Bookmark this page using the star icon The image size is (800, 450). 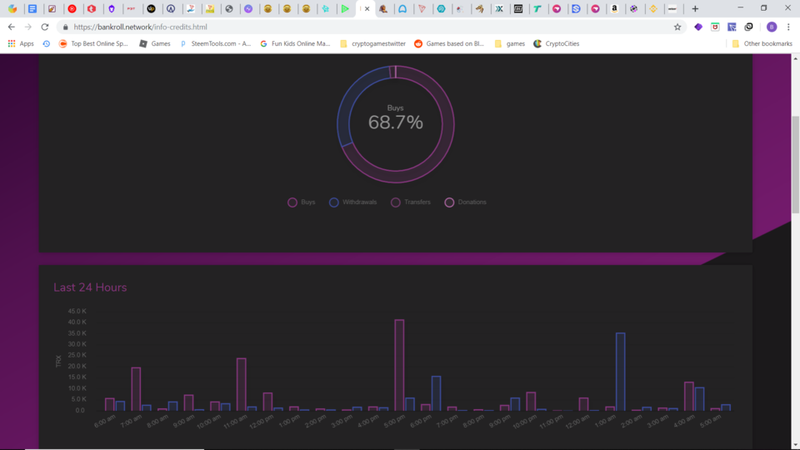pos(677,27)
